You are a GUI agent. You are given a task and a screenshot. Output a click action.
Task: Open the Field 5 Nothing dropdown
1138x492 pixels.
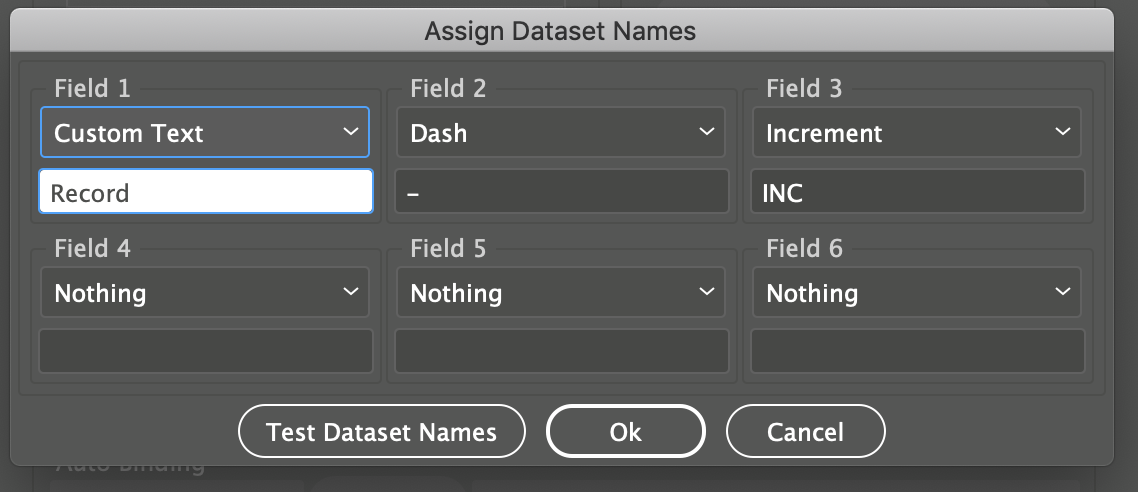coord(561,293)
